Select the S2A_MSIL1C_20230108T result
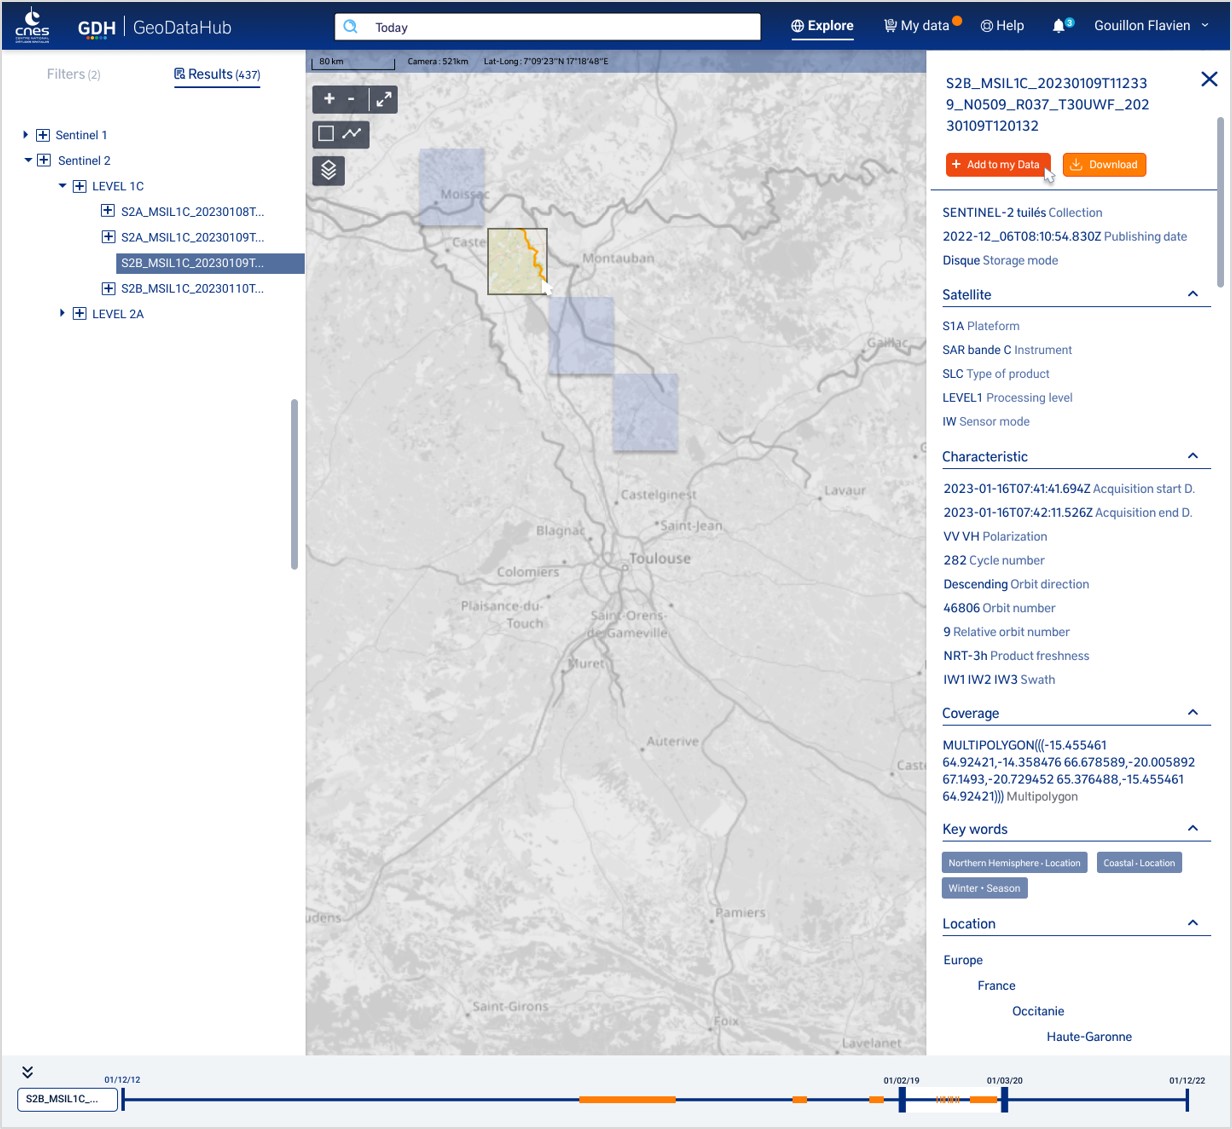Screen dimensions: 1232x1129 point(193,211)
